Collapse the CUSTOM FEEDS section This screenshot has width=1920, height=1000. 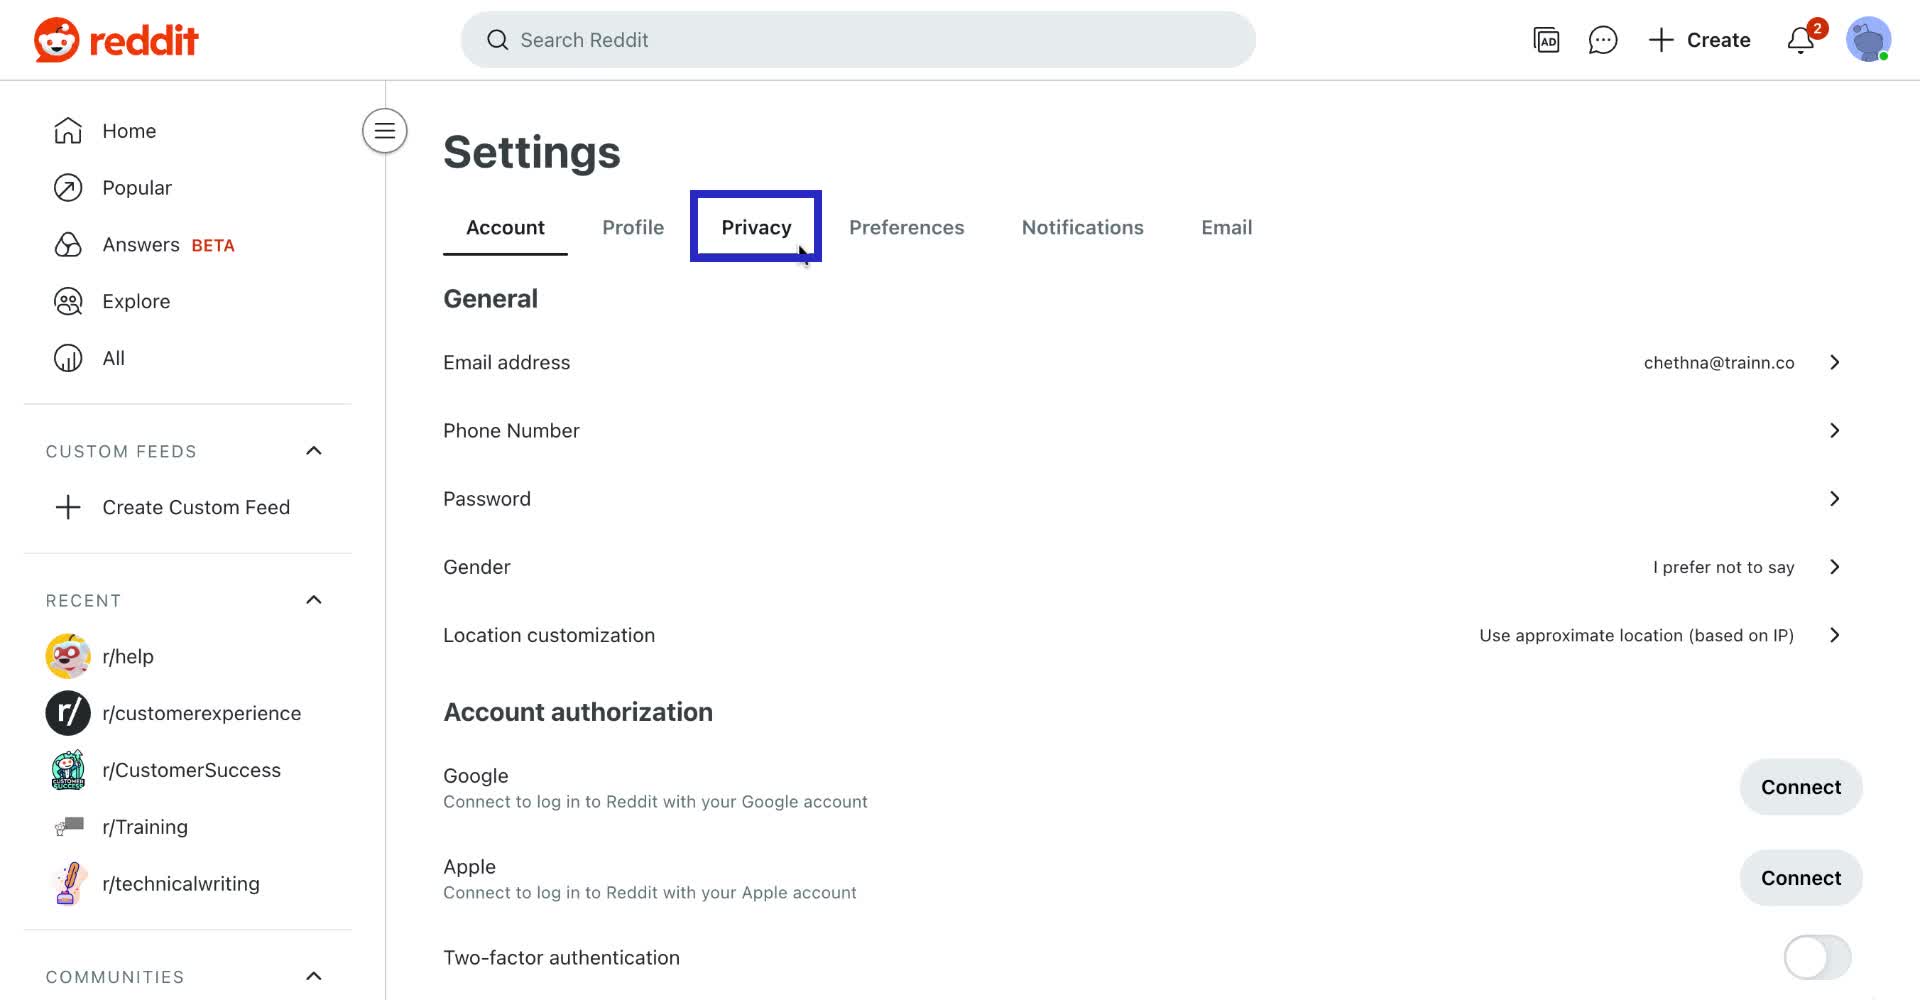click(314, 451)
